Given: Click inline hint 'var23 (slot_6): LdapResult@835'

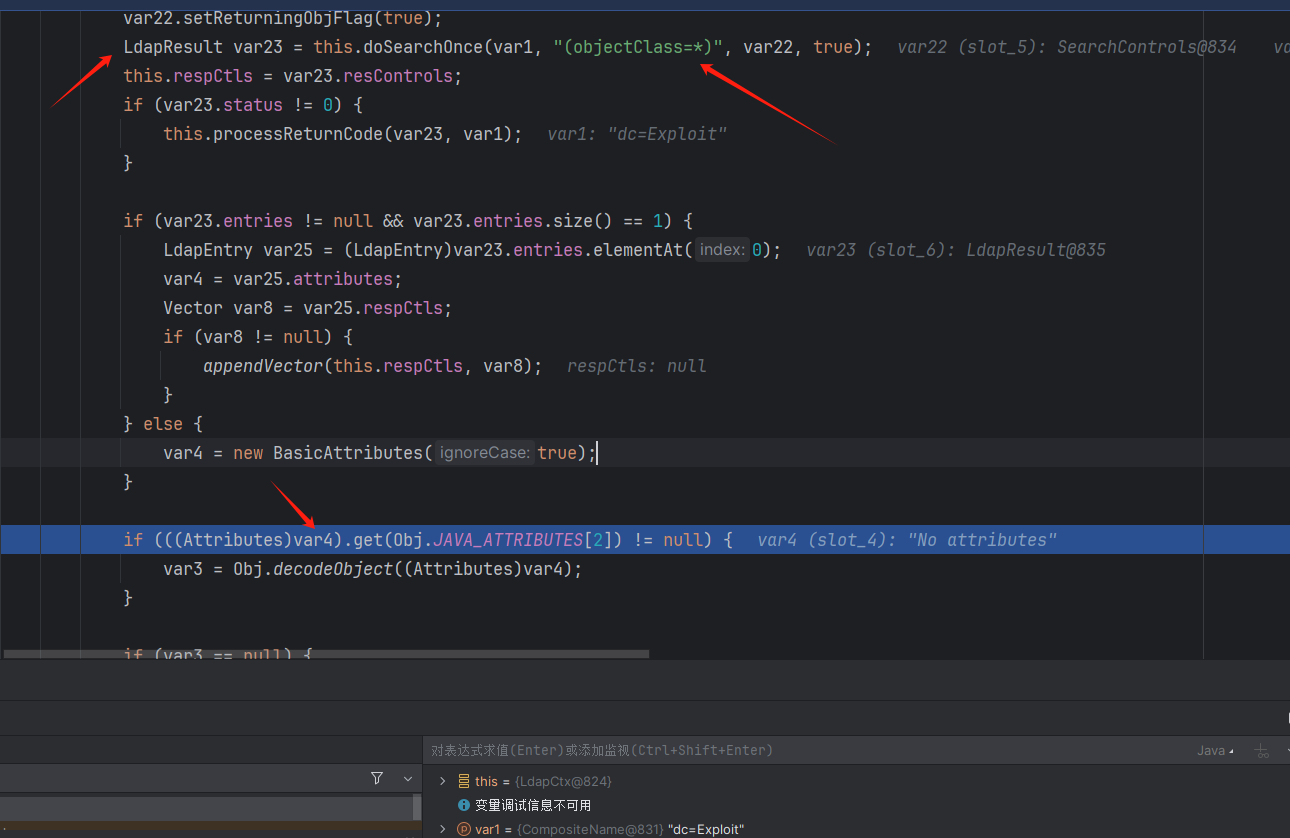Looking at the screenshot, I should tap(956, 250).
